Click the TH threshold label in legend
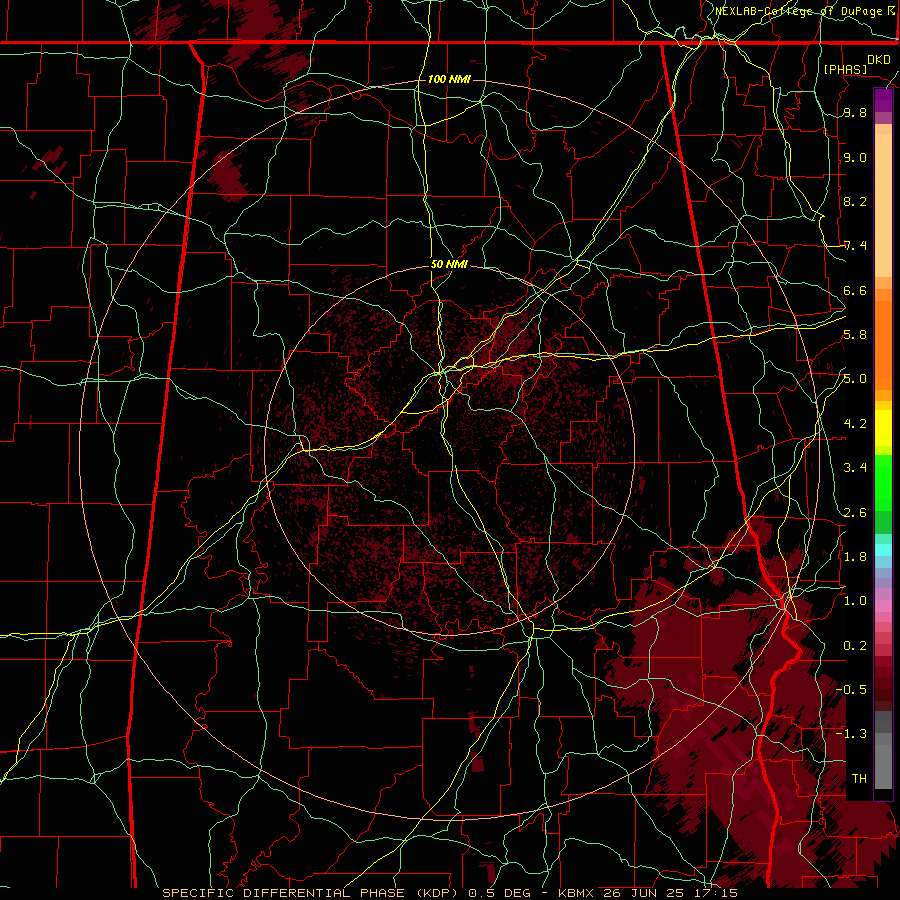 pos(859,778)
